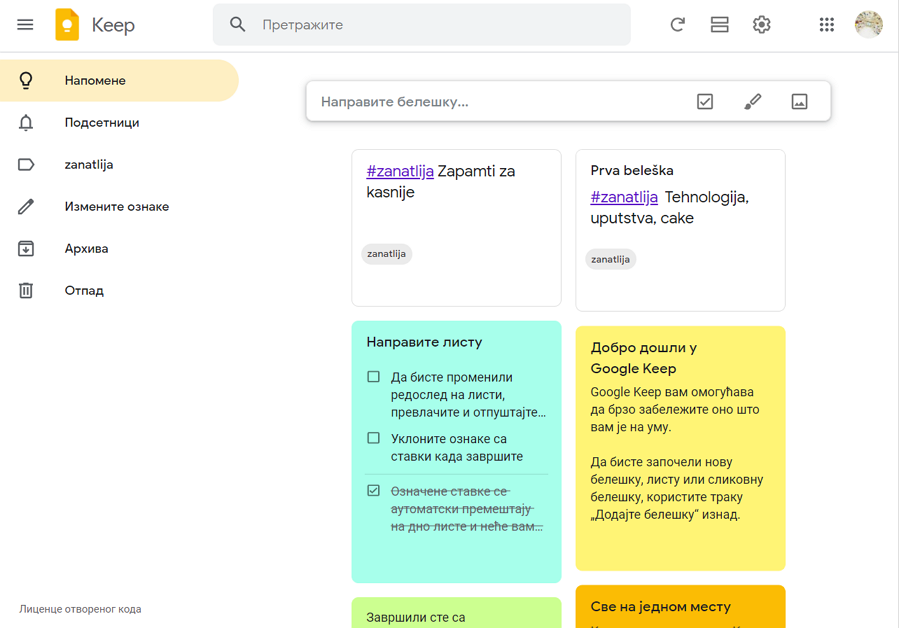Create a new image note
The image size is (899, 628).
pyautogui.click(x=799, y=102)
